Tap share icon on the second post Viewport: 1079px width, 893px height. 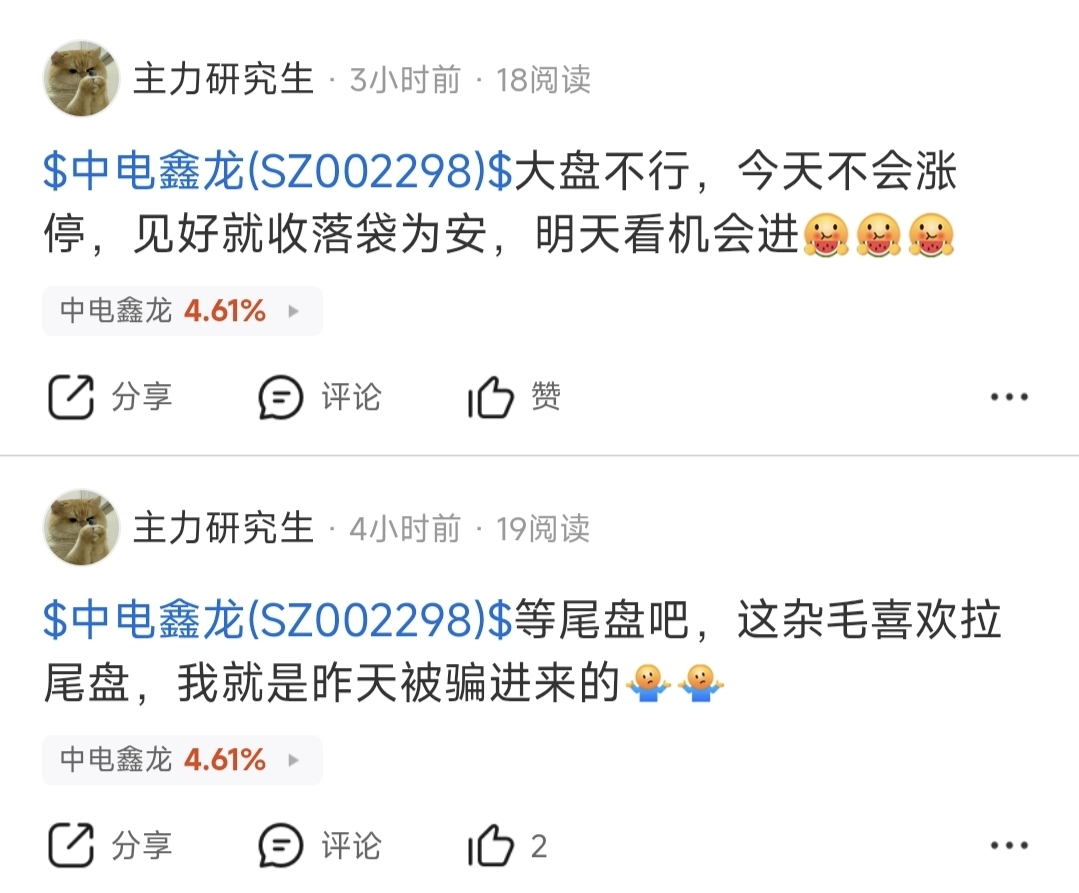pyautogui.click(x=71, y=846)
